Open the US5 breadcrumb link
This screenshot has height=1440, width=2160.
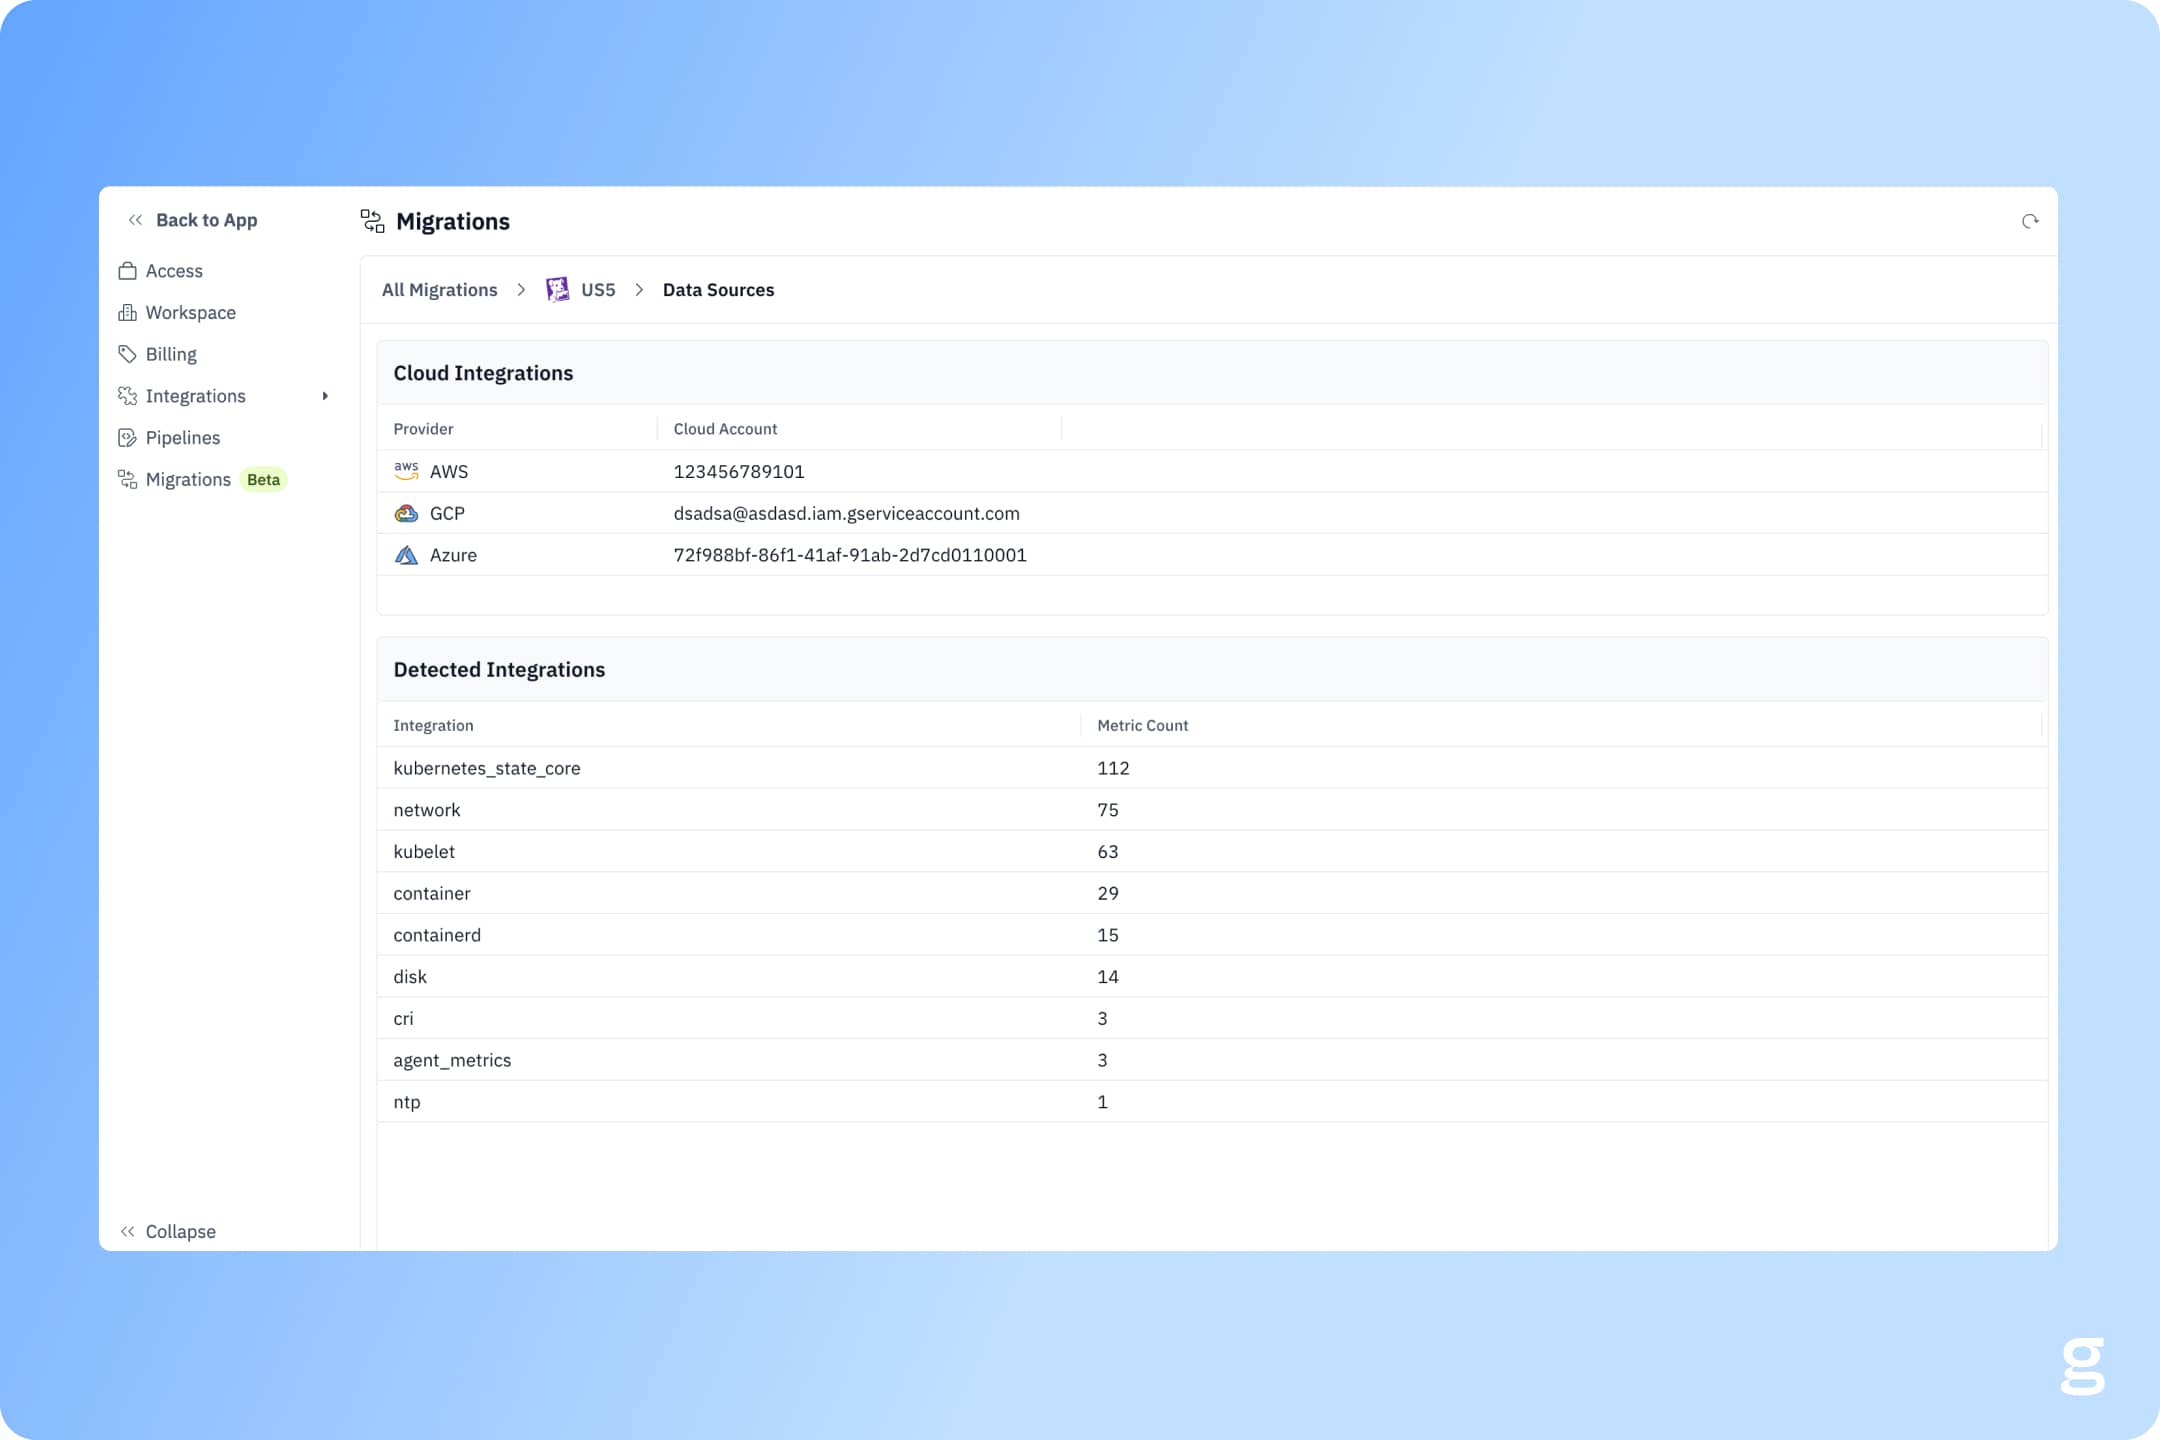click(598, 290)
